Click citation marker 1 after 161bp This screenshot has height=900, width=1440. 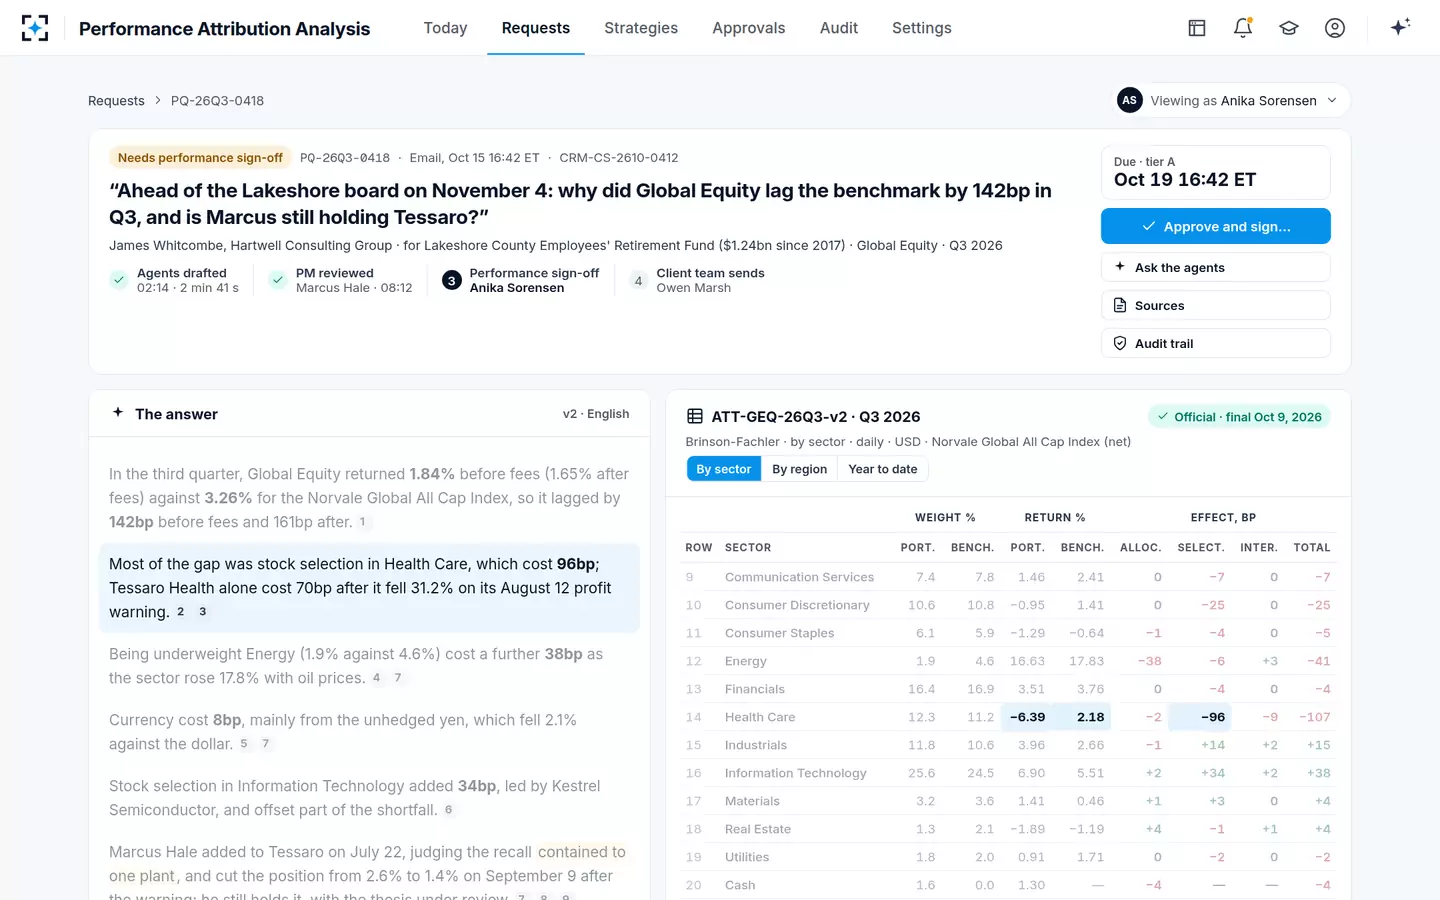tap(362, 522)
